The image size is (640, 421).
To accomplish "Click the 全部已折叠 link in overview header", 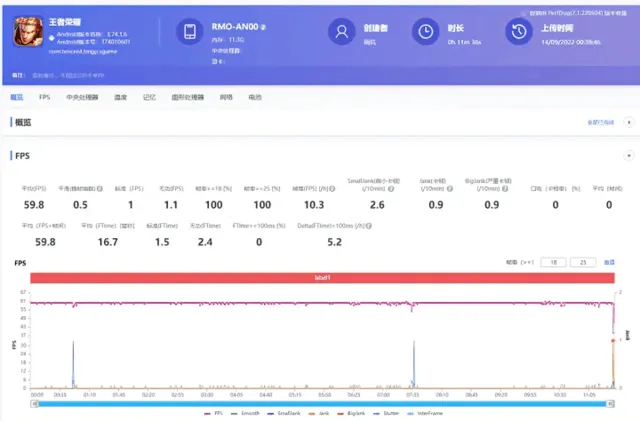I will [600, 122].
